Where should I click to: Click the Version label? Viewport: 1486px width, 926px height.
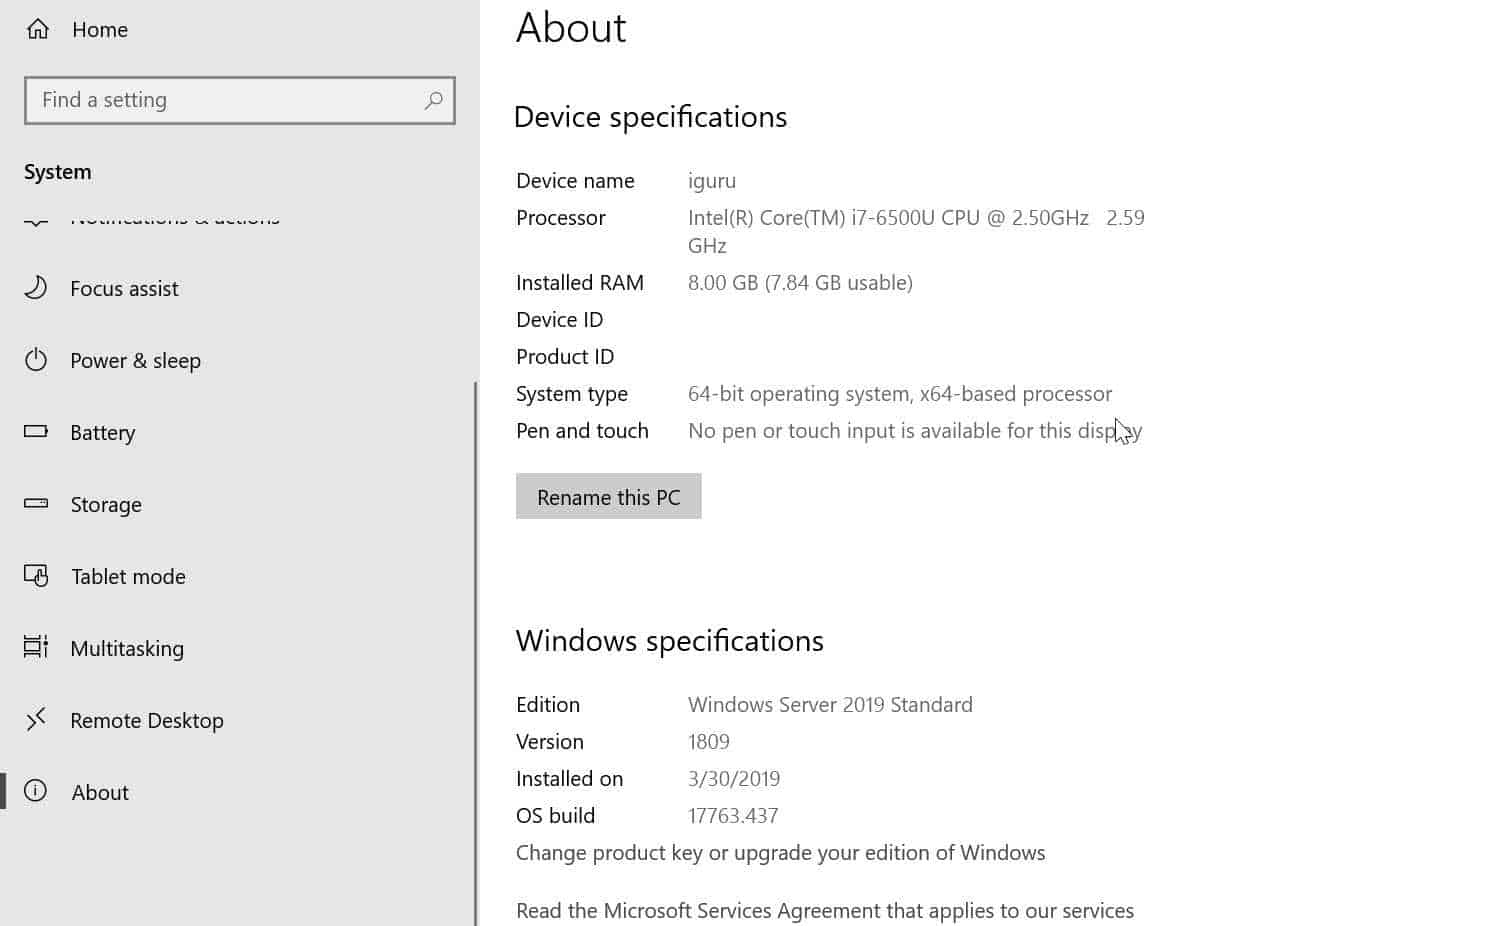coord(550,742)
